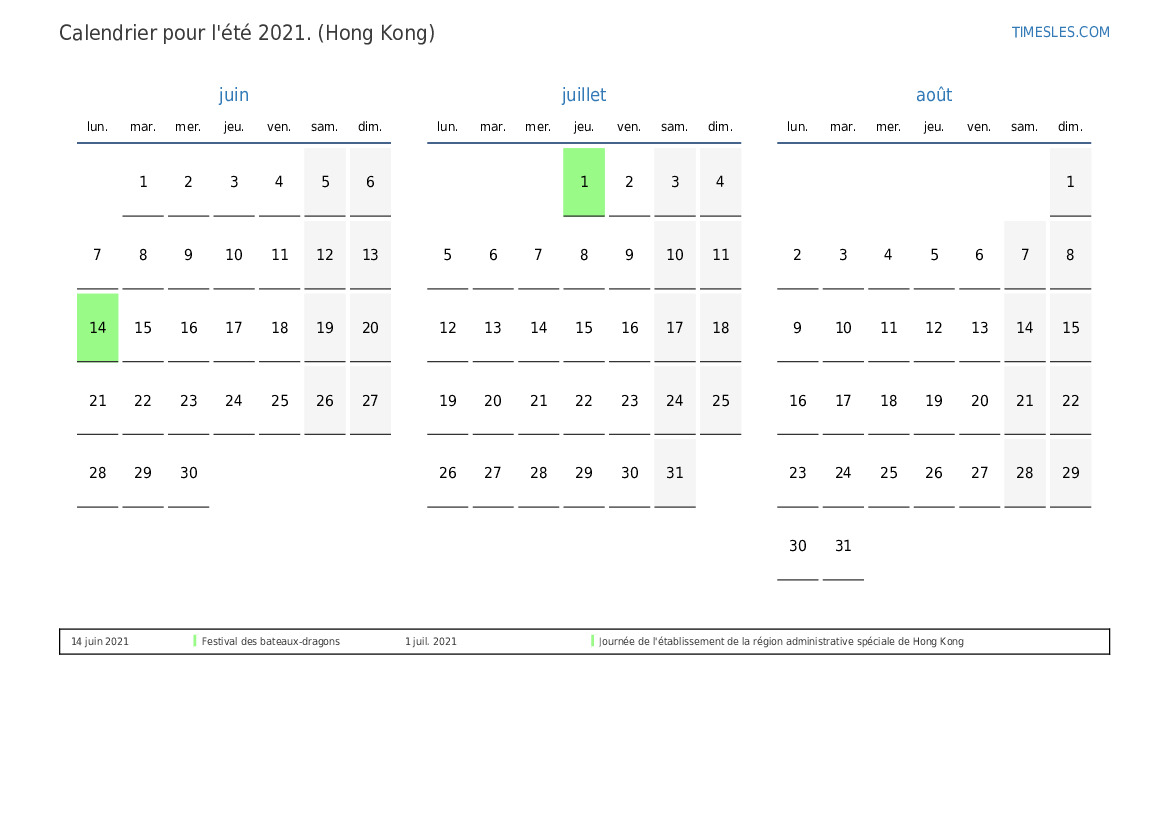Select the août month heading
This screenshot has width=1169, height=827.
tap(934, 95)
